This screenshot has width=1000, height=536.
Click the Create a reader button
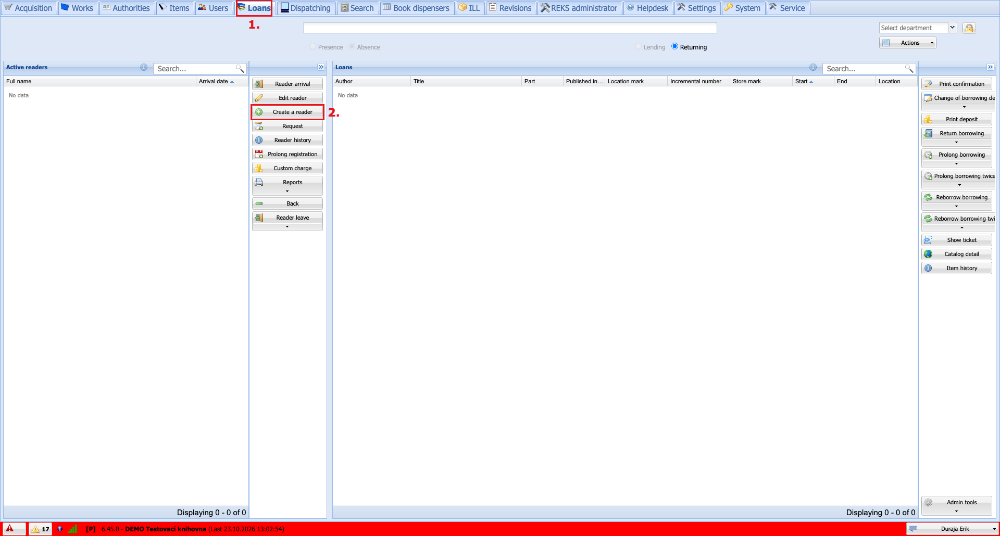[x=288, y=112]
